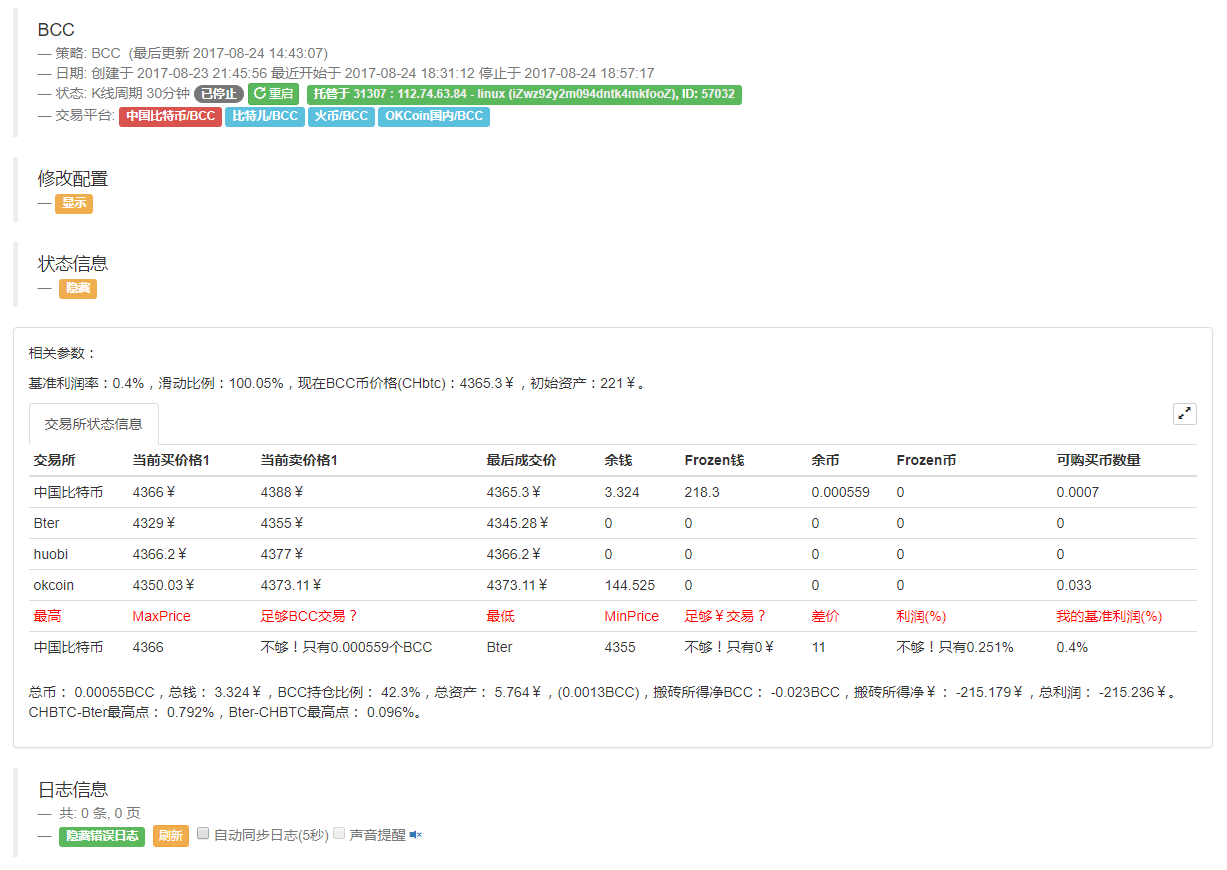
Task: Click the 4350.03¥ okcoin buy price
Action: [x=163, y=585]
